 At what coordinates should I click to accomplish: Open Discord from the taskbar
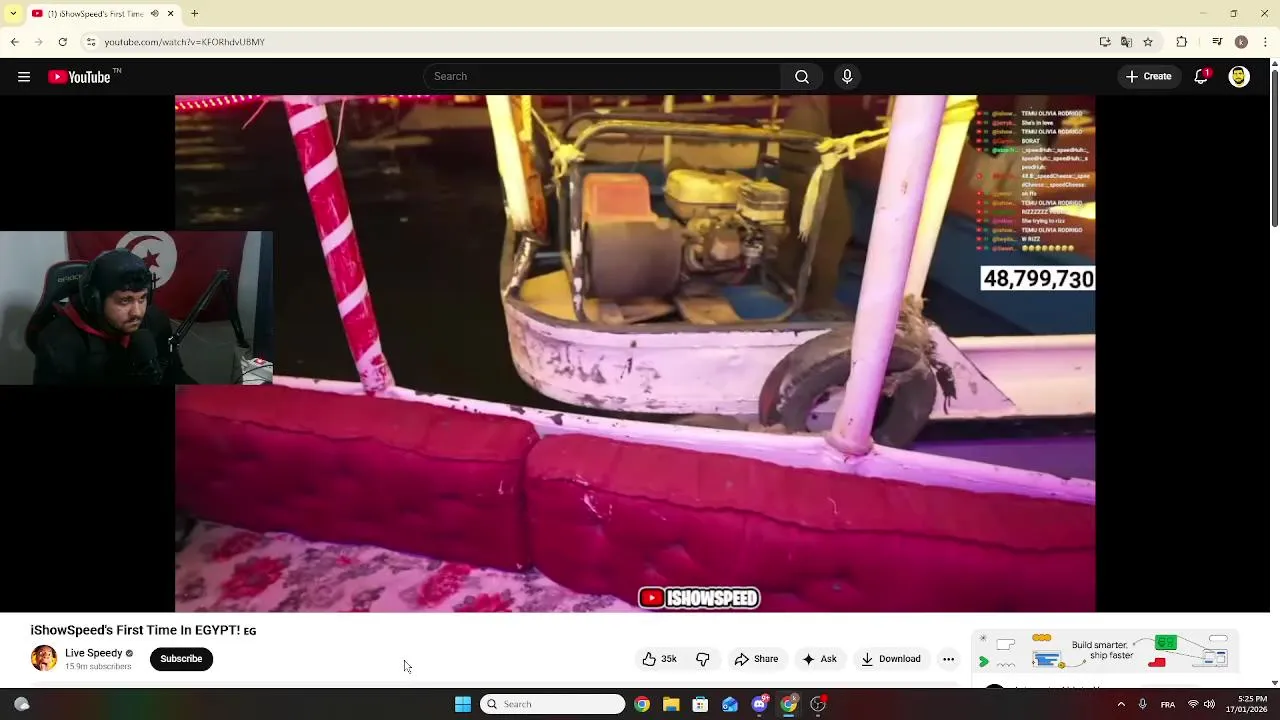(x=759, y=704)
